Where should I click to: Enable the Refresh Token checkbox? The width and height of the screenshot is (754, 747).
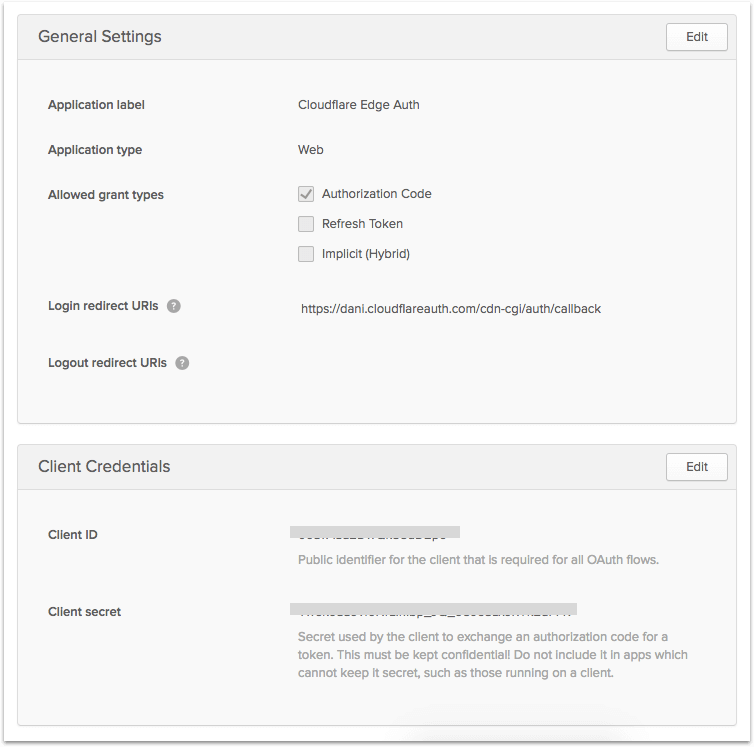(306, 224)
